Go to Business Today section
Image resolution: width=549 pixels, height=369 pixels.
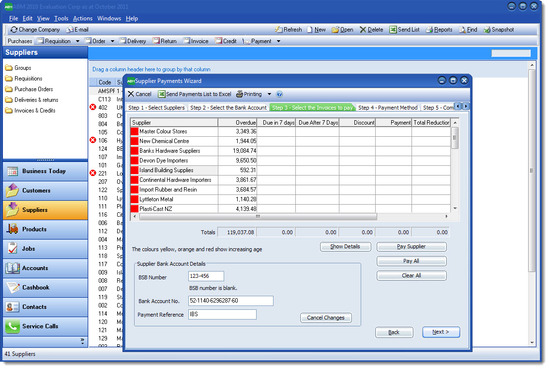pyautogui.click(x=45, y=171)
